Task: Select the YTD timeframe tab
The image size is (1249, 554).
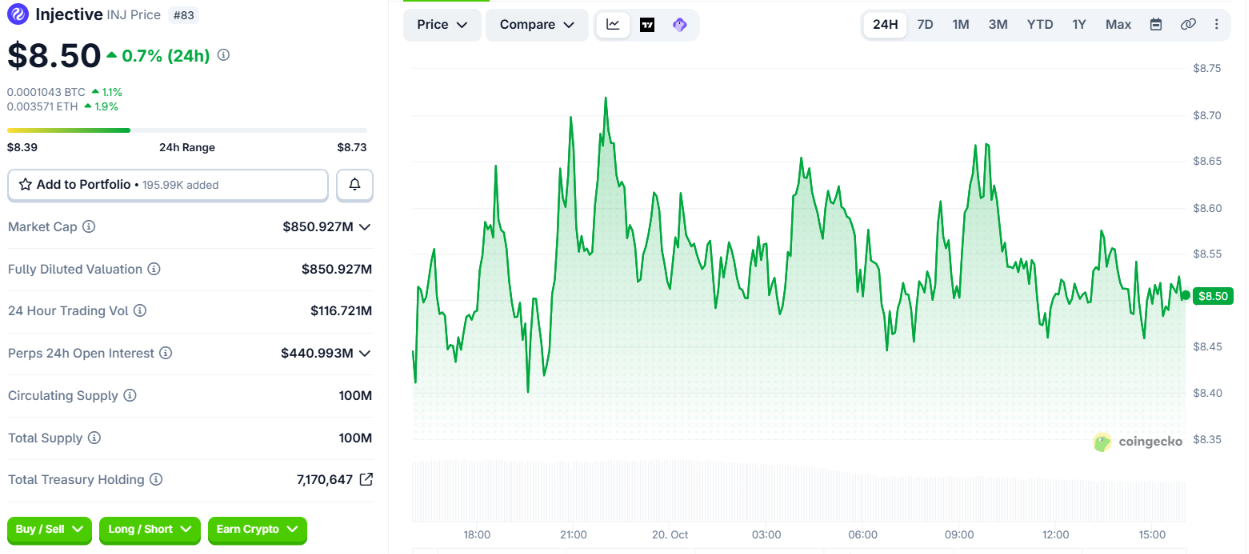Action: click(x=1040, y=24)
